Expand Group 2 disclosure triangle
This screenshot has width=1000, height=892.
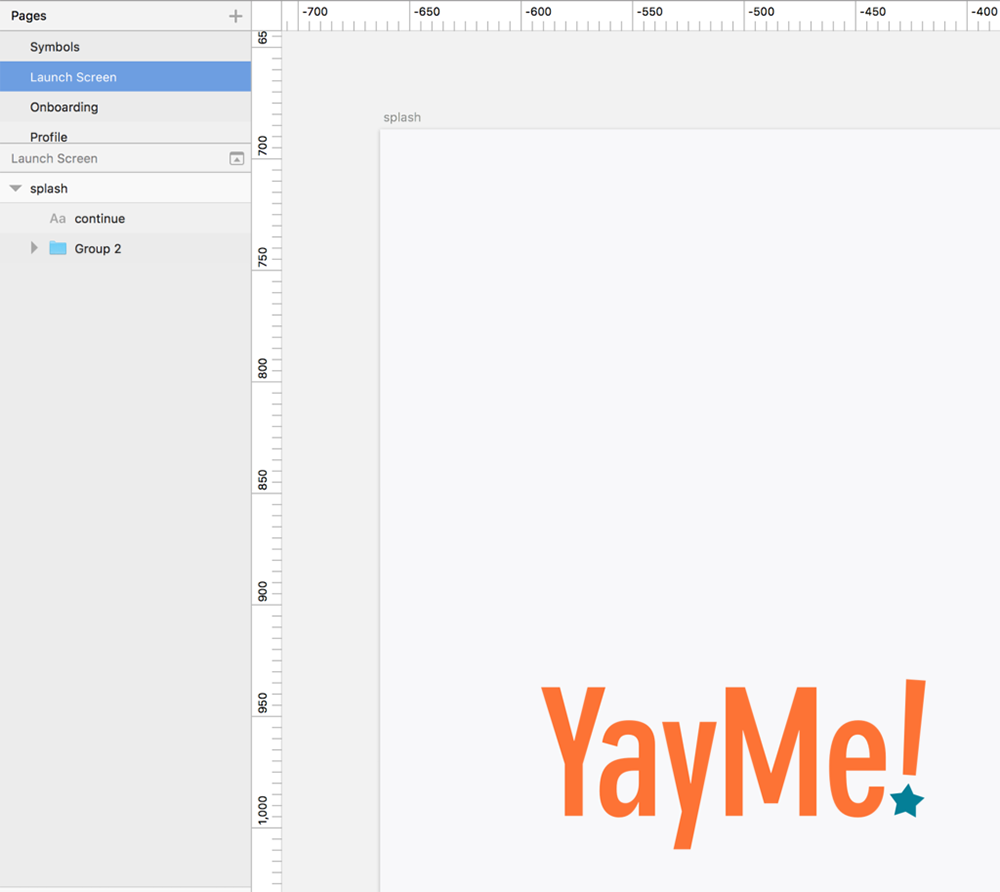pos(34,248)
